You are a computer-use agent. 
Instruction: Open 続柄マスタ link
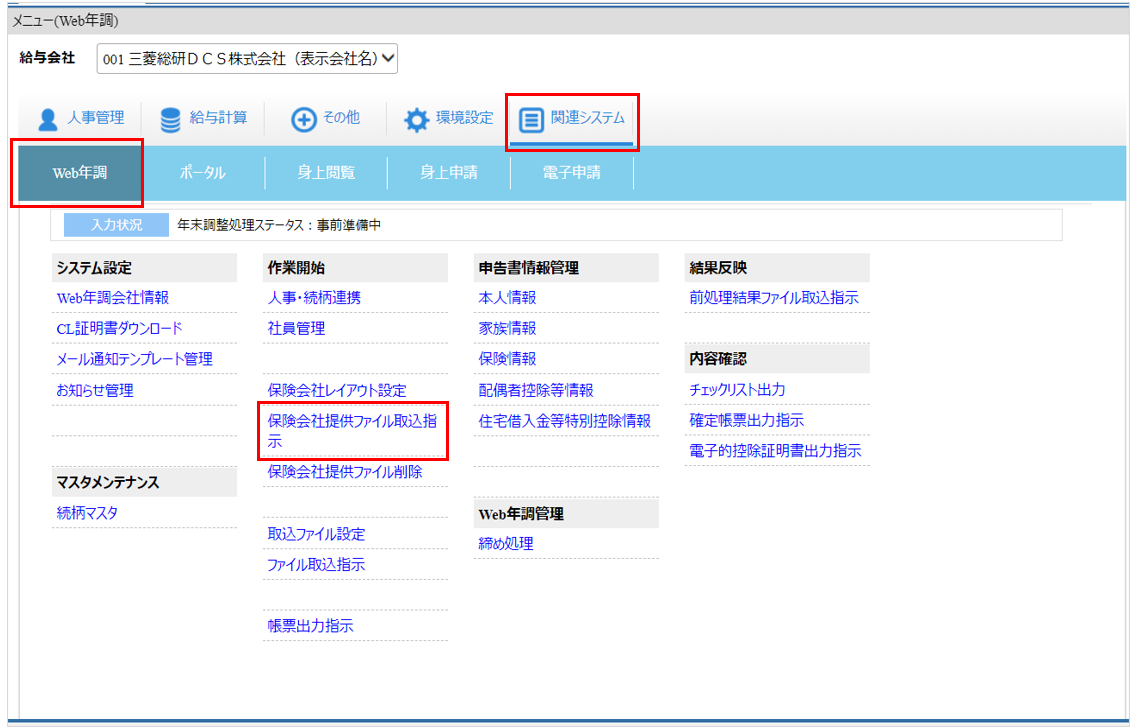[87, 513]
